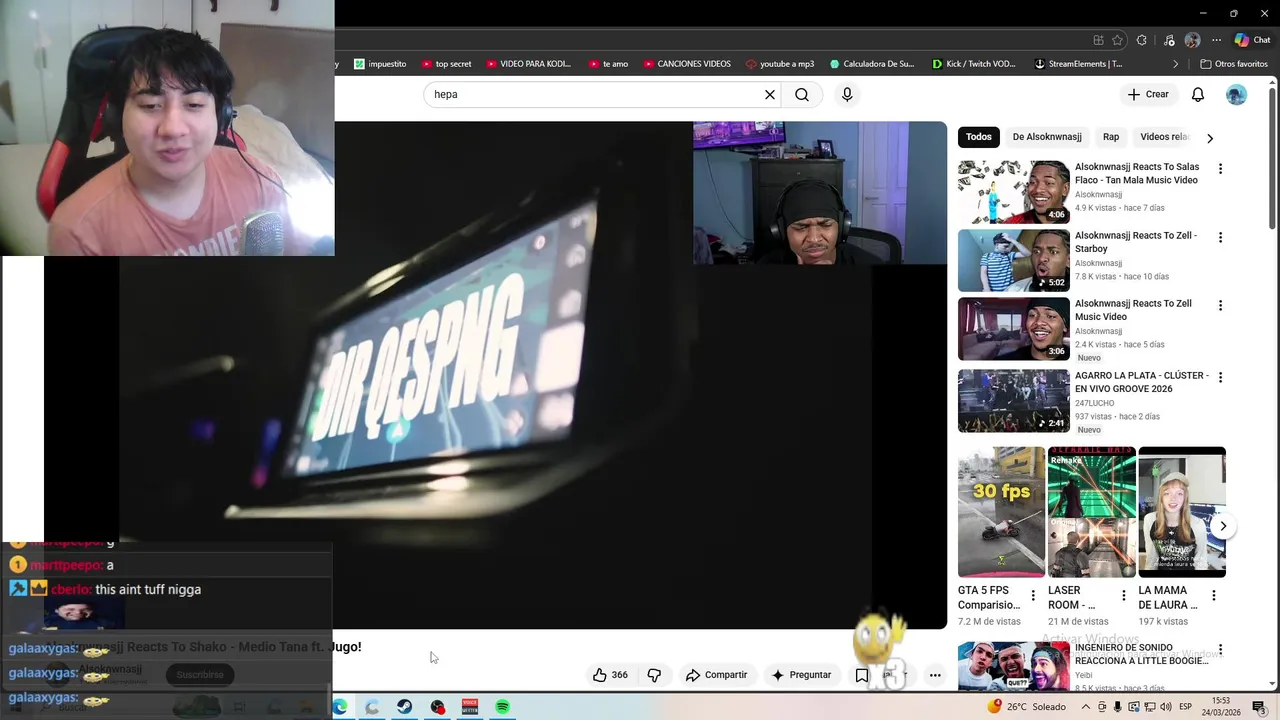1280x720 pixels.
Task: Open StreamElements bookmark
Action: pos(1078,64)
